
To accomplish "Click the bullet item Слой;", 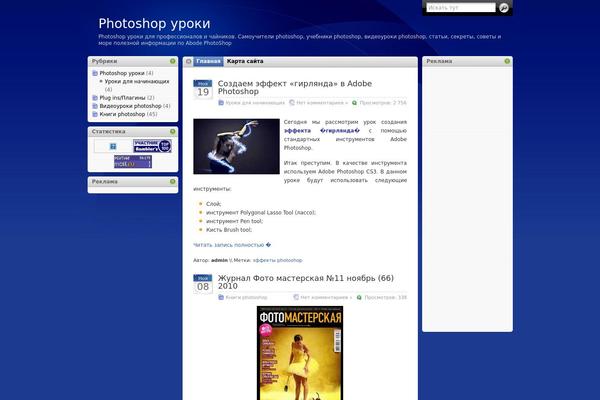I will 214,204.
